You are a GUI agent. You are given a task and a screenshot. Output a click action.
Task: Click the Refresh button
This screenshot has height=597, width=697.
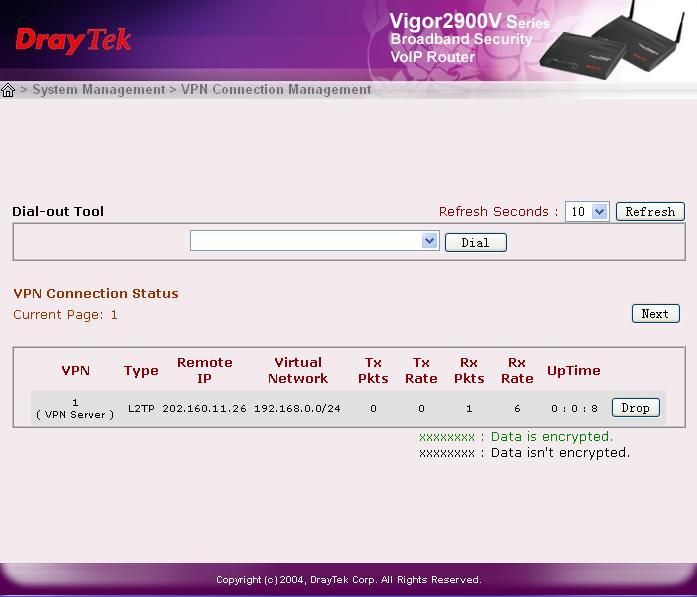[x=650, y=212]
